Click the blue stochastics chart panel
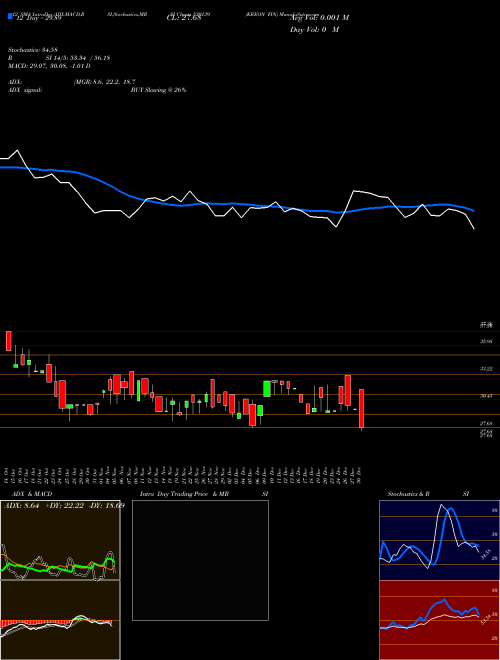The image size is (500, 660). coord(439,540)
